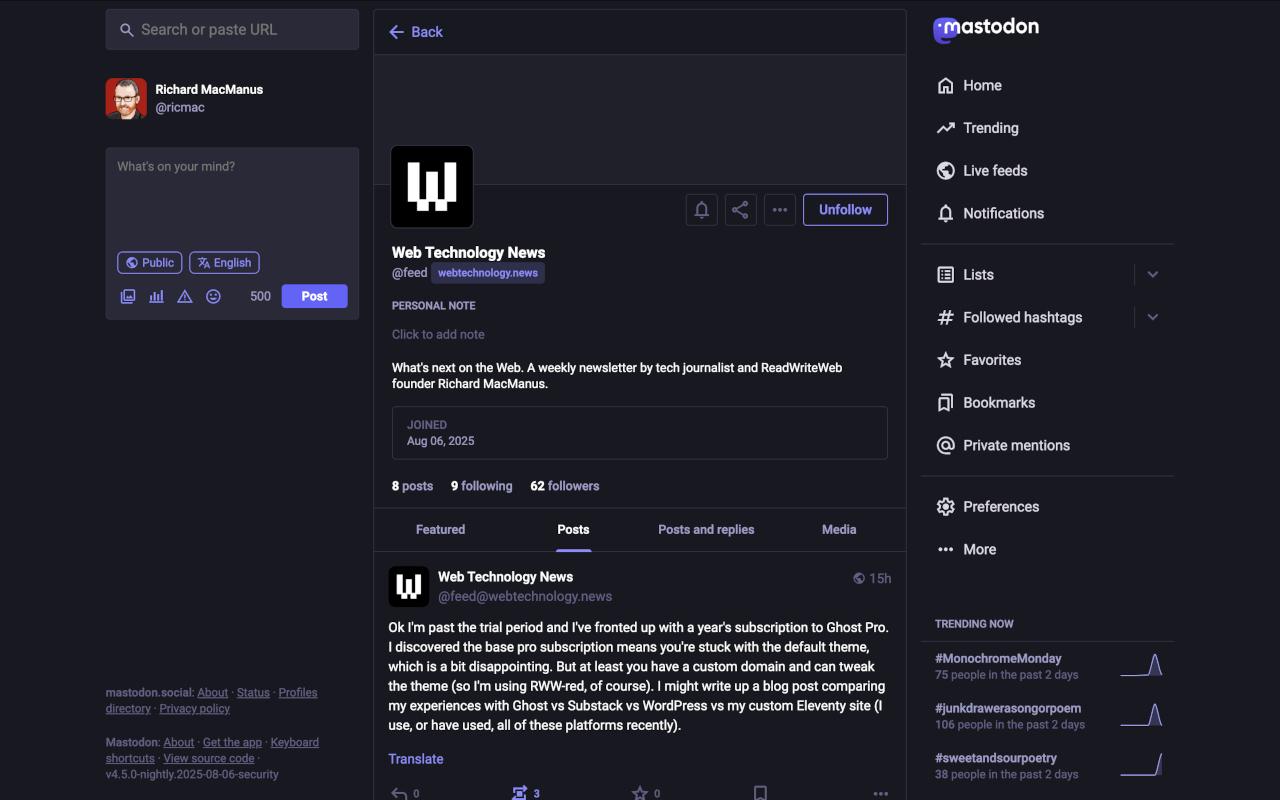Click the Lists icon in sidebar

click(x=946, y=275)
